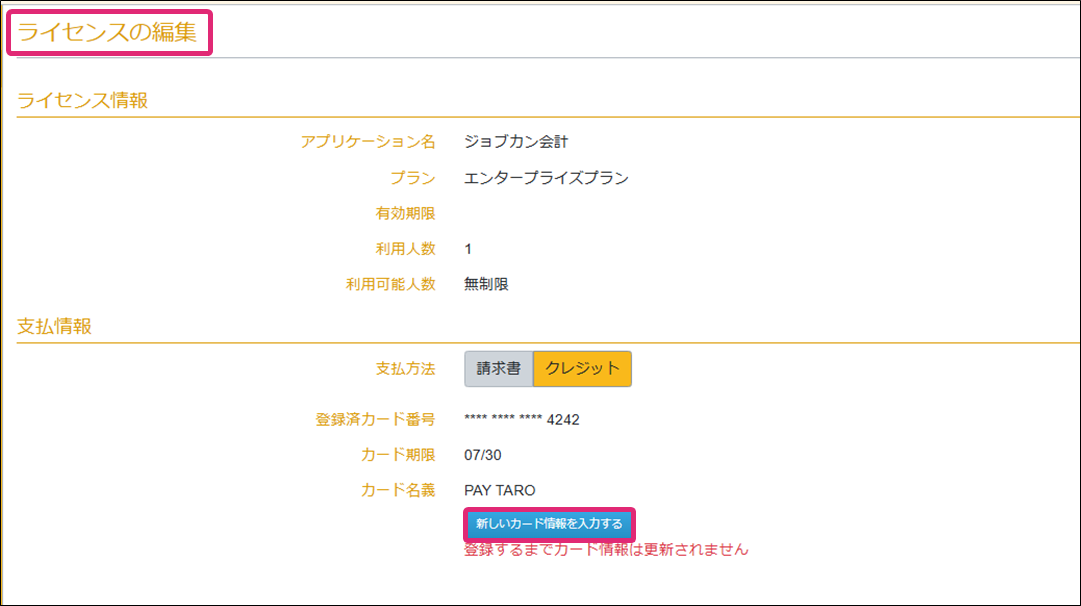Click the masked card number ending 4242

tap(522, 420)
